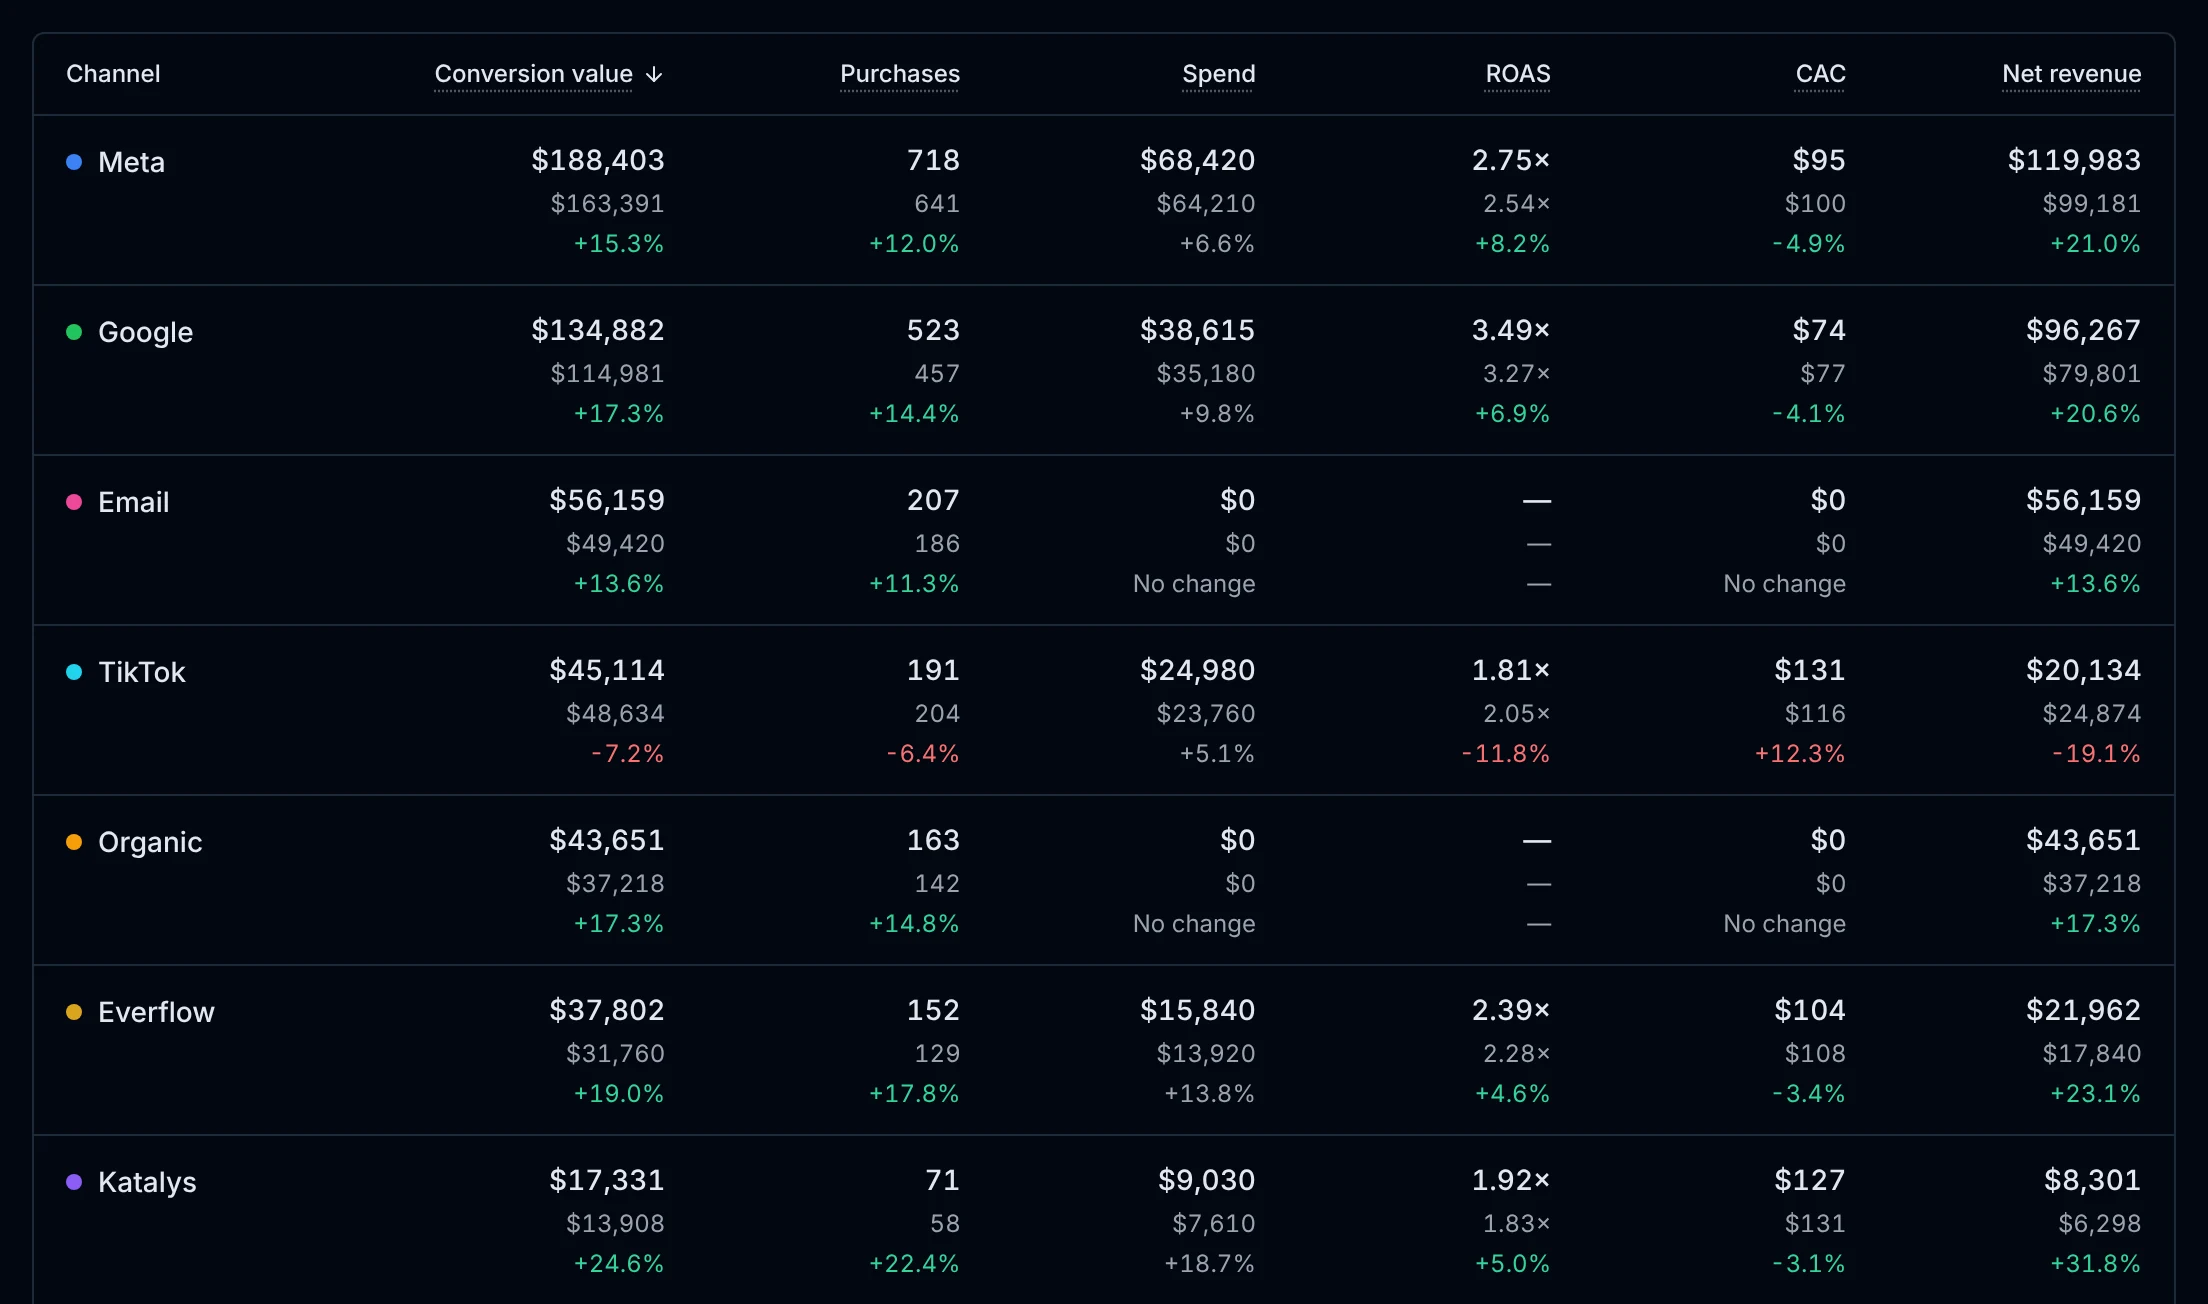Select the TikTok channel name
The image size is (2208, 1304).
(x=142, y=672)
